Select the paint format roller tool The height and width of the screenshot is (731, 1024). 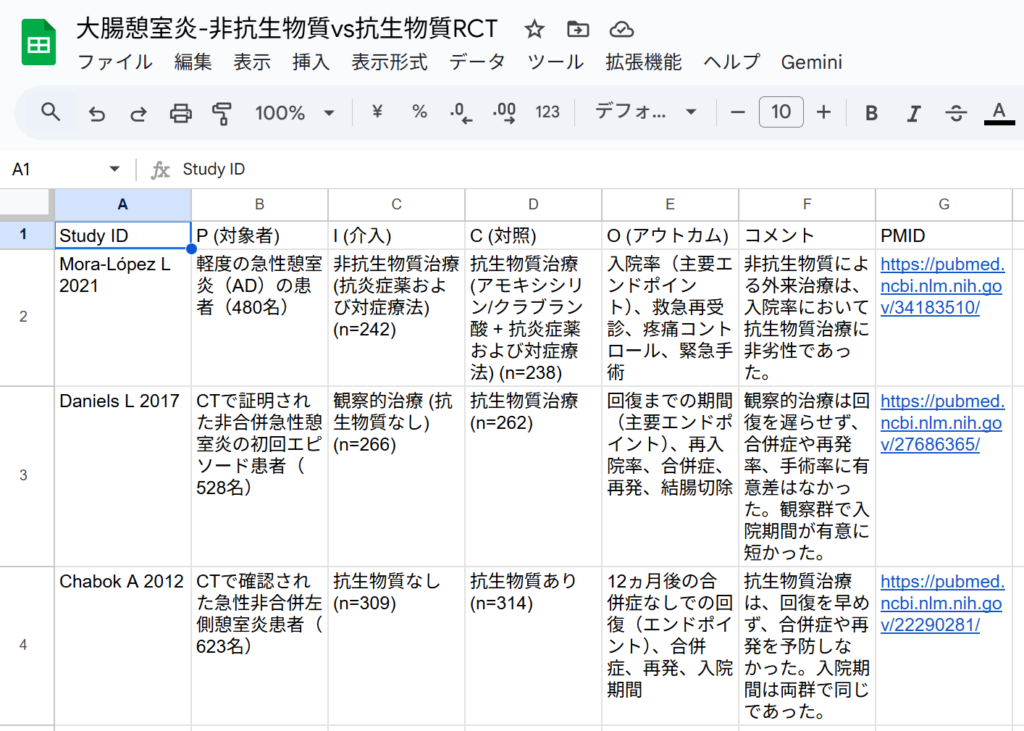[x=222, y=112]
